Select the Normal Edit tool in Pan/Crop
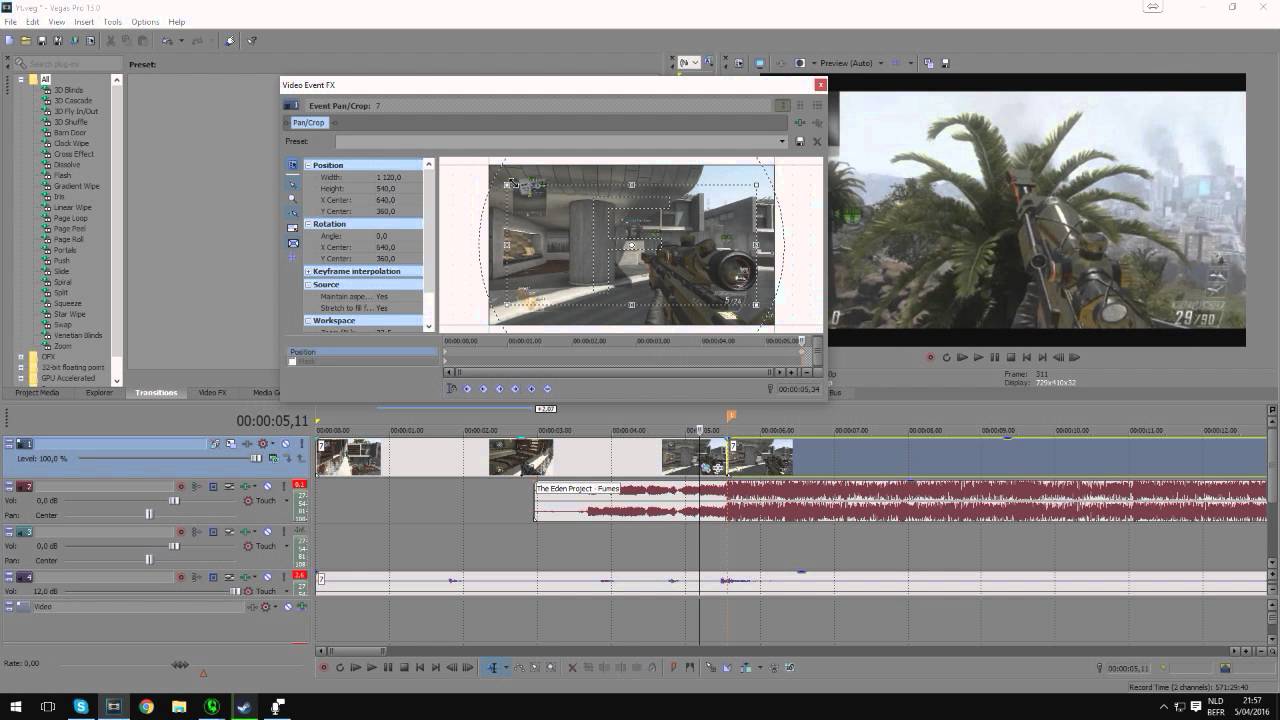 [x=293, y=184]
